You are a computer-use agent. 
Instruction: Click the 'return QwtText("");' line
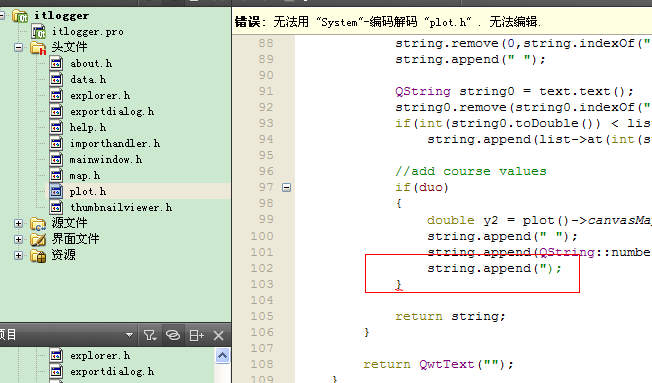click(x=439, y=365)
